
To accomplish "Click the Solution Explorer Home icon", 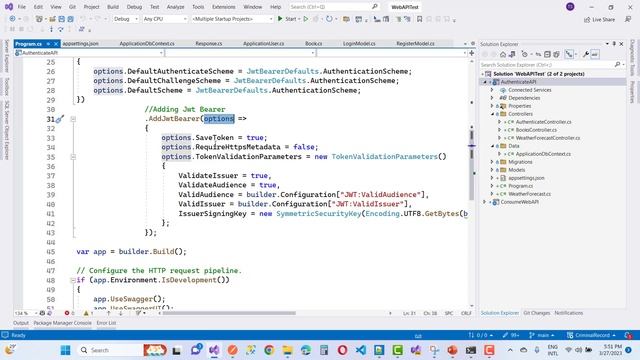I will tap(503, 54).
